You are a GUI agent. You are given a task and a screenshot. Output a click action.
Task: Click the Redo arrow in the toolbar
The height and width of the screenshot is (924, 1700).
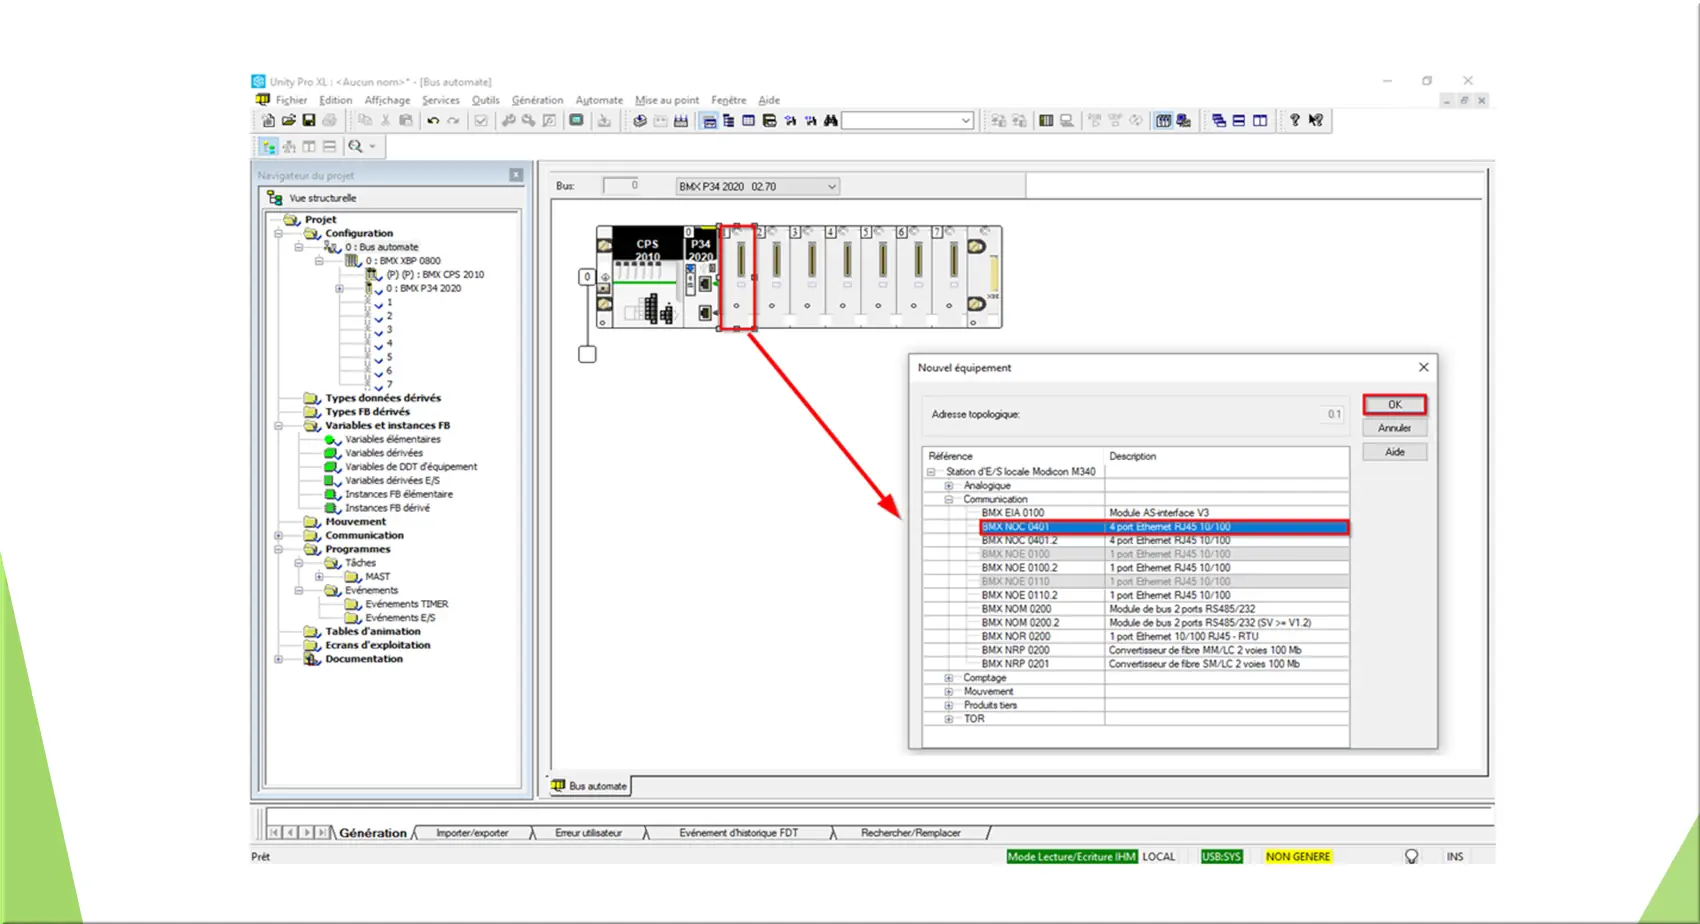[453, 121]
